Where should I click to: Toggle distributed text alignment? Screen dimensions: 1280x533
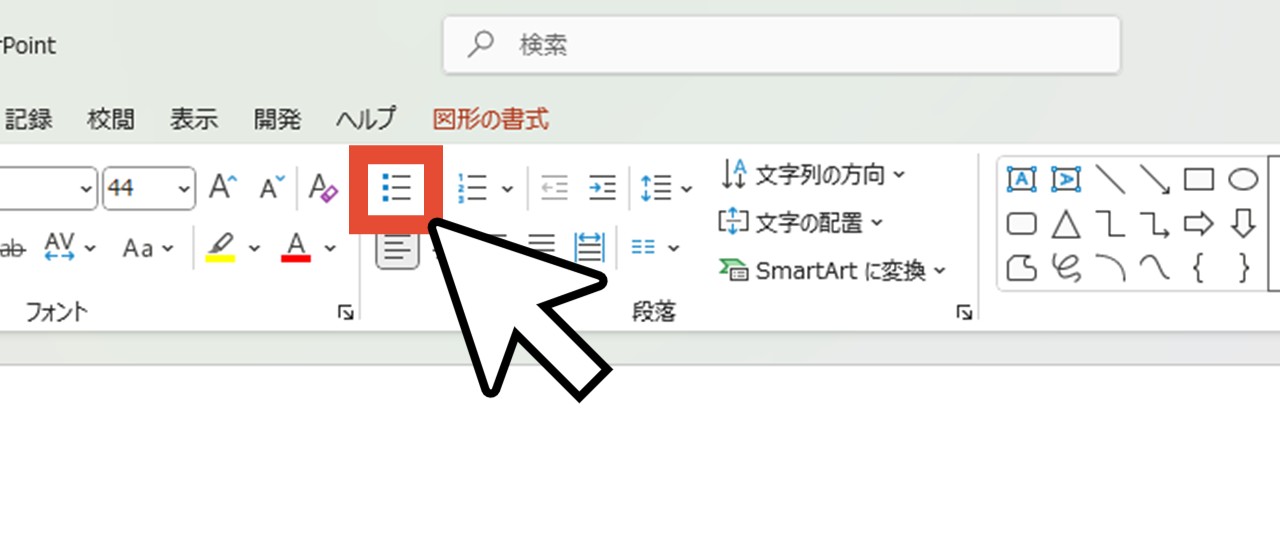pos(589,246)
